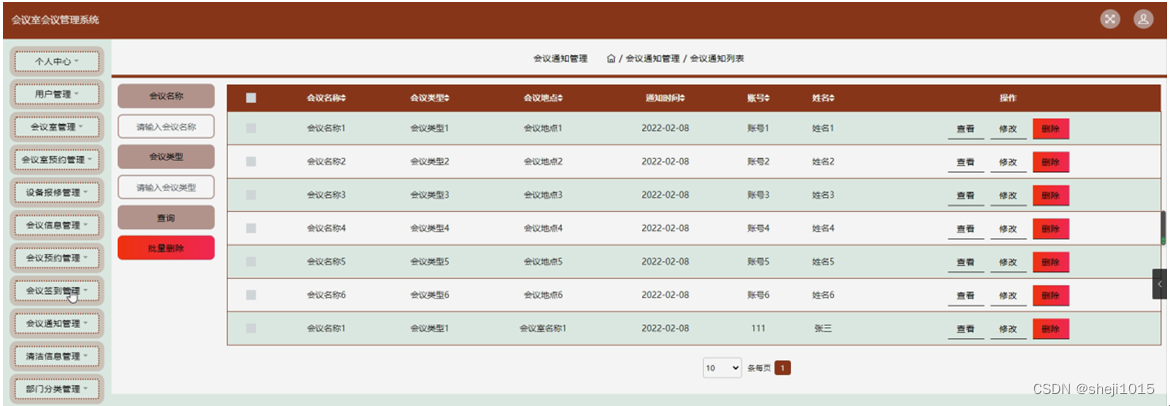Screen dimensions: 1170x406
Task: Open the user avatar icon
Action: coord(1143,19)
